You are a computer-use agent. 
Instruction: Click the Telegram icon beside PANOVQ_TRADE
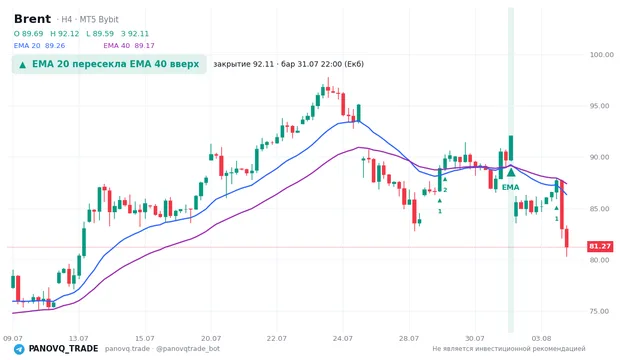tap(19, 349)
